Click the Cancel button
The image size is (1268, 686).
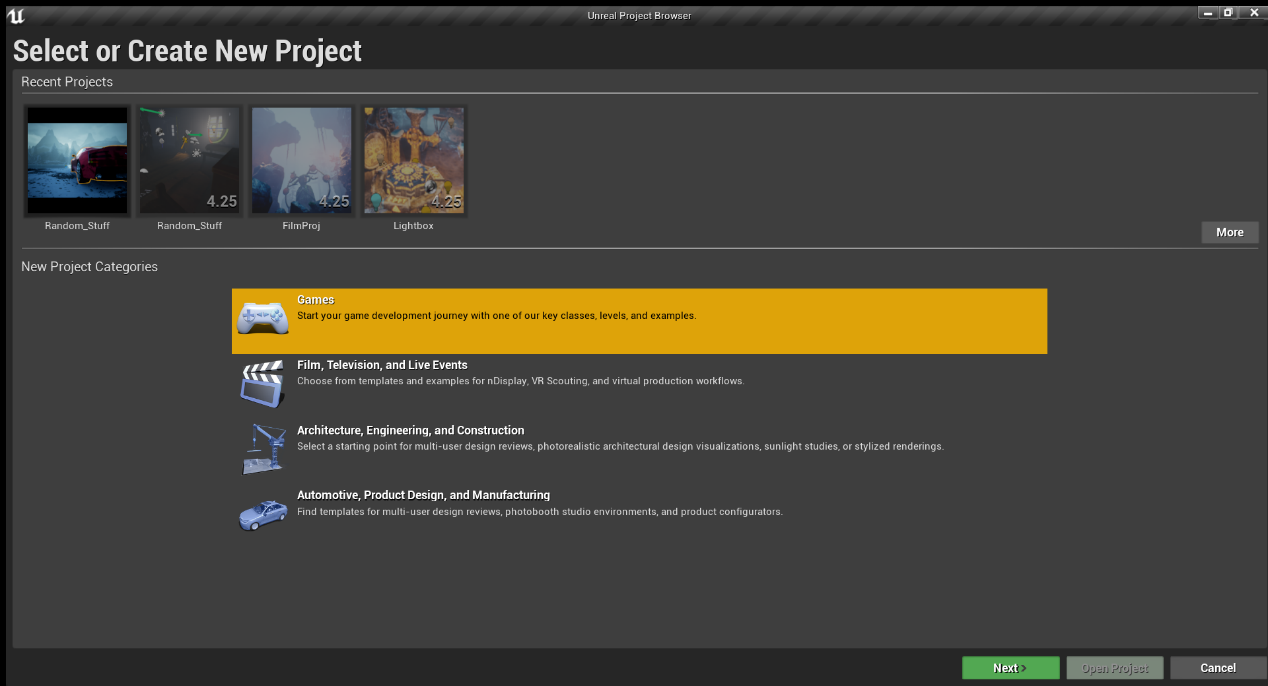pyautogui.click(x=1217, y=668)
